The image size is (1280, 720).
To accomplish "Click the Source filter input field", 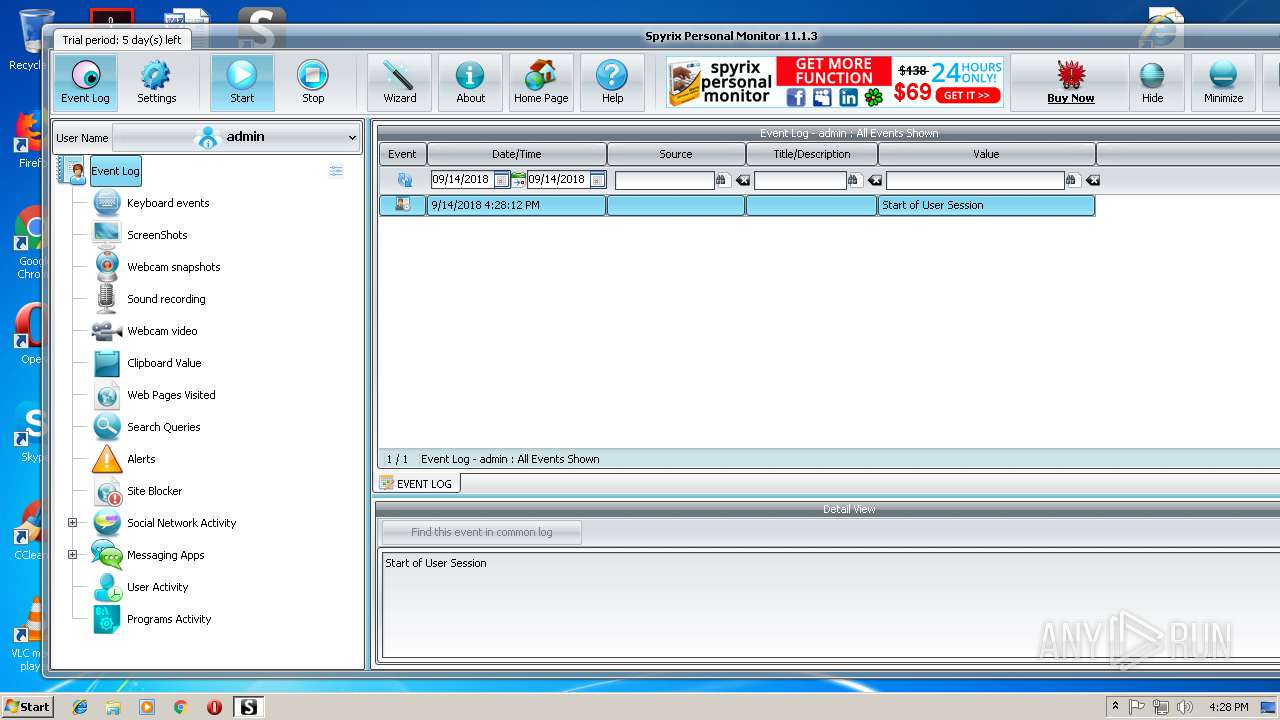I will click(x=664, y=180).
